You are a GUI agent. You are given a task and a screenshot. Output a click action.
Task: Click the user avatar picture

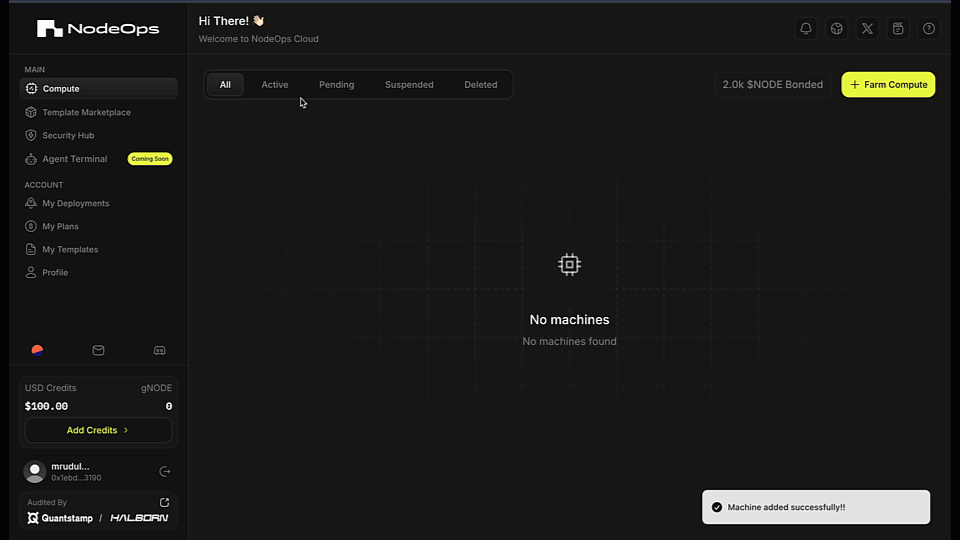coord(35,471)
